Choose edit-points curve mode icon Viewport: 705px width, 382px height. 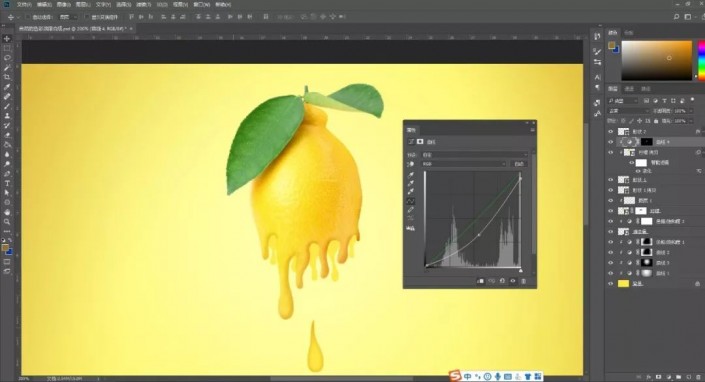pyautogui.click(x=411, y=201)
